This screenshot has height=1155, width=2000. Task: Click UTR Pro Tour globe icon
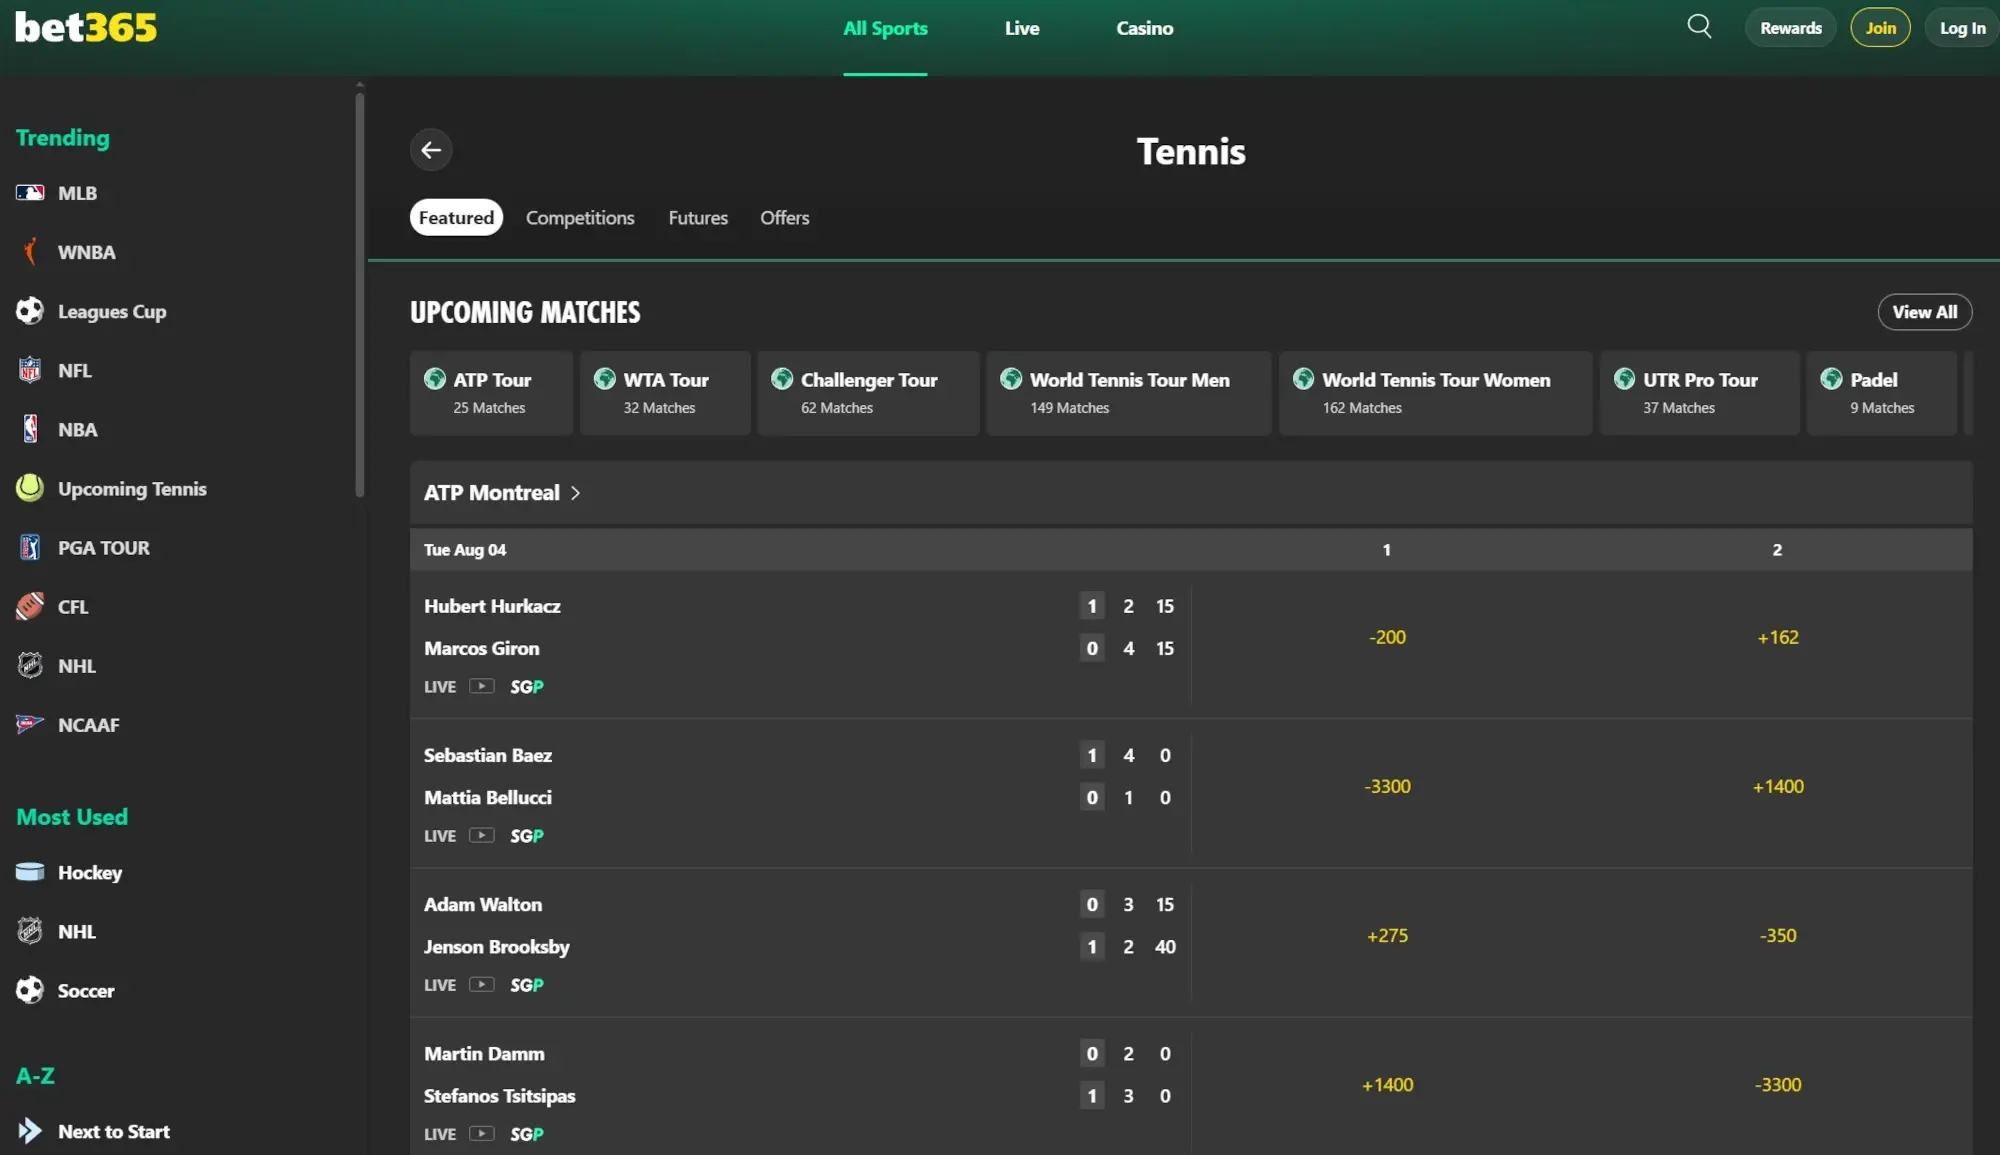(x=1625, y=379)
